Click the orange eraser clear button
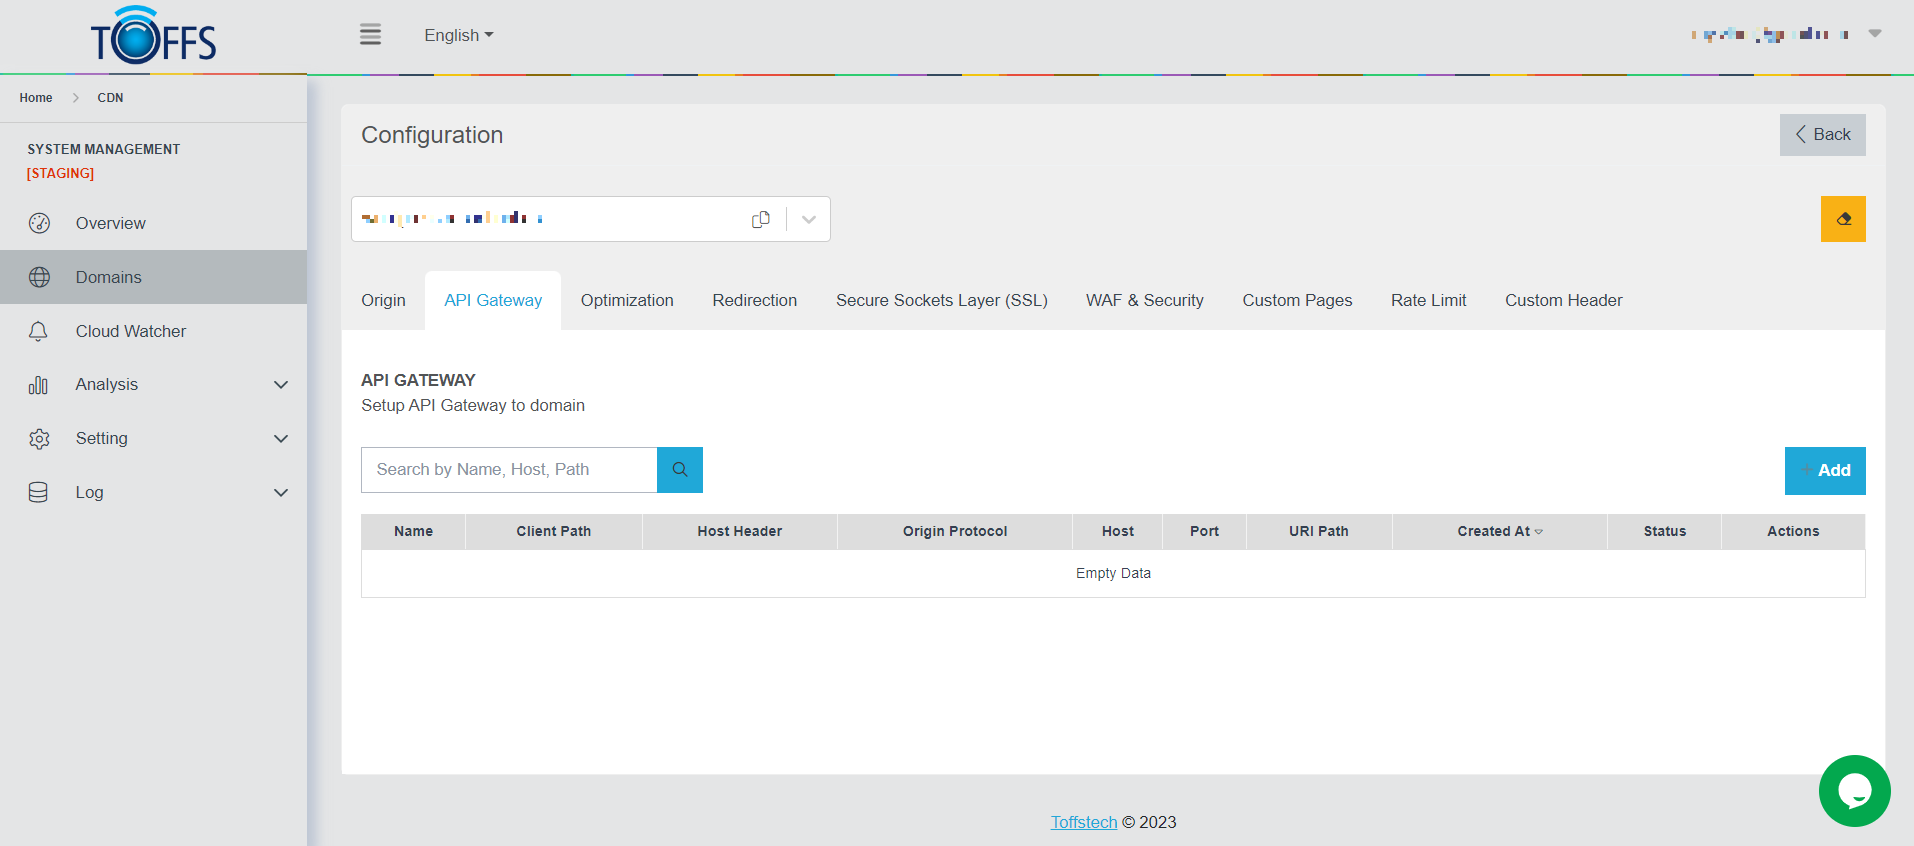 1842,219
